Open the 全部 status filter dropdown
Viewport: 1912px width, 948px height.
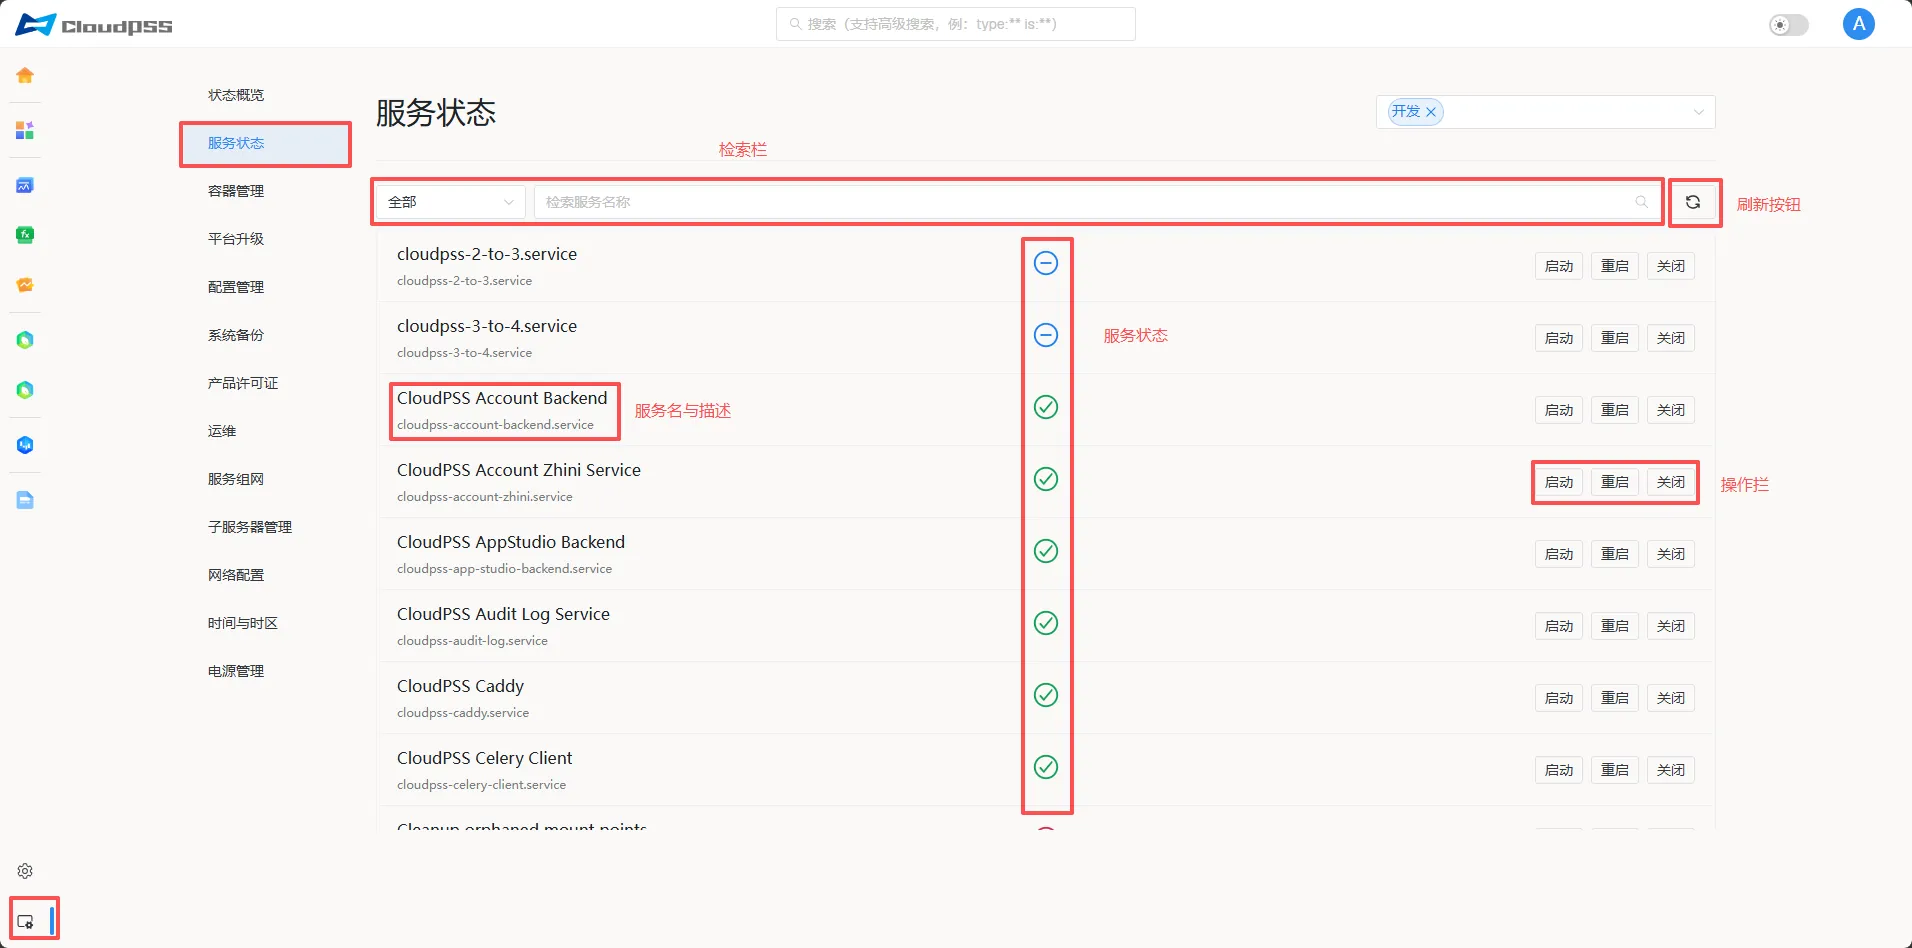point(450,202)
